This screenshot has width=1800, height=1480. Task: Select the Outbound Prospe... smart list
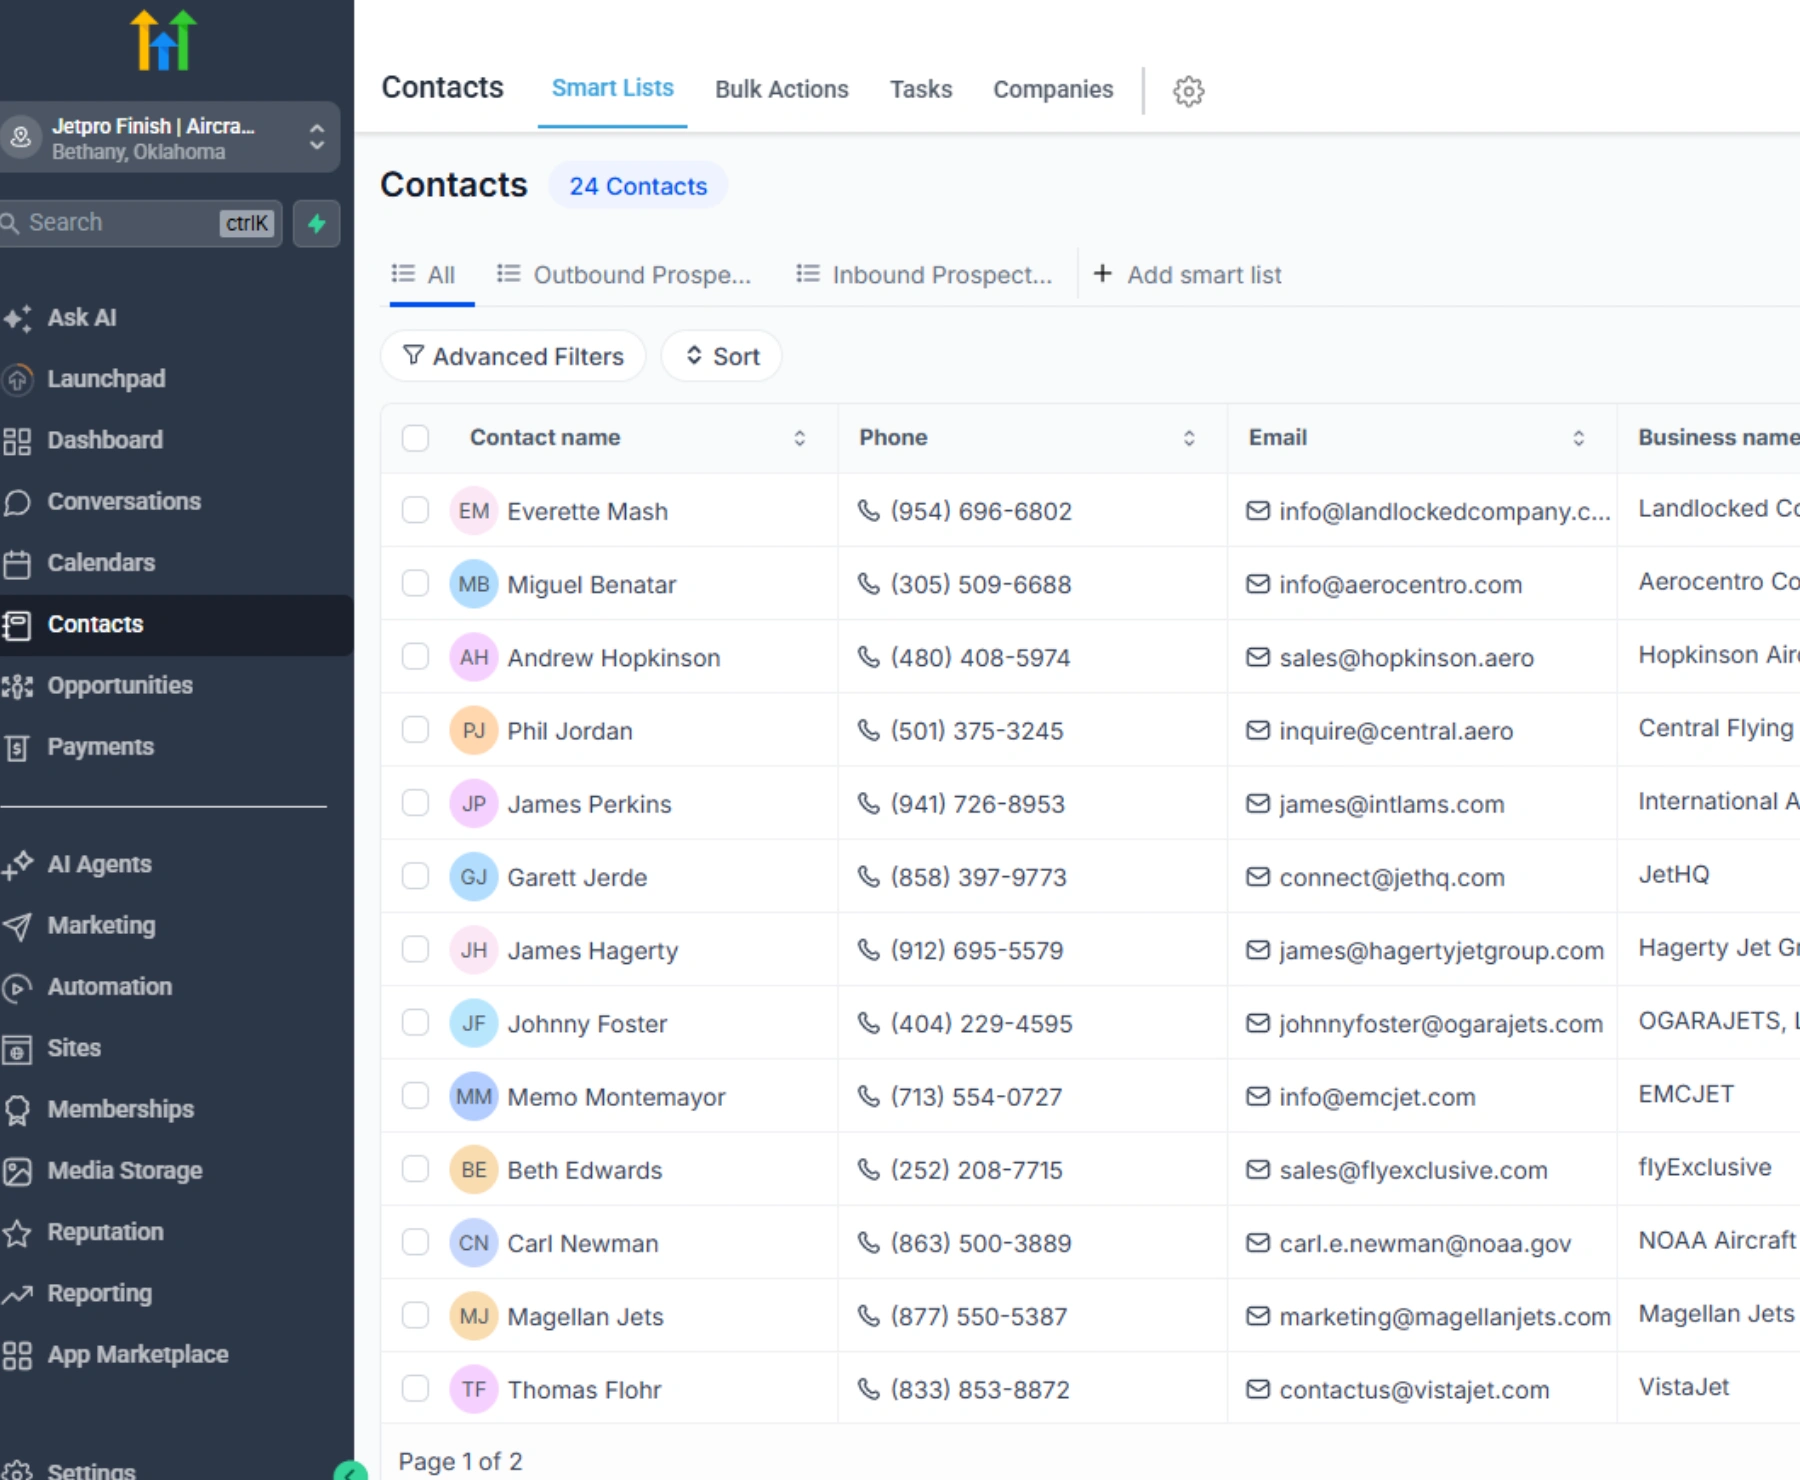click(x=625, y=275)
